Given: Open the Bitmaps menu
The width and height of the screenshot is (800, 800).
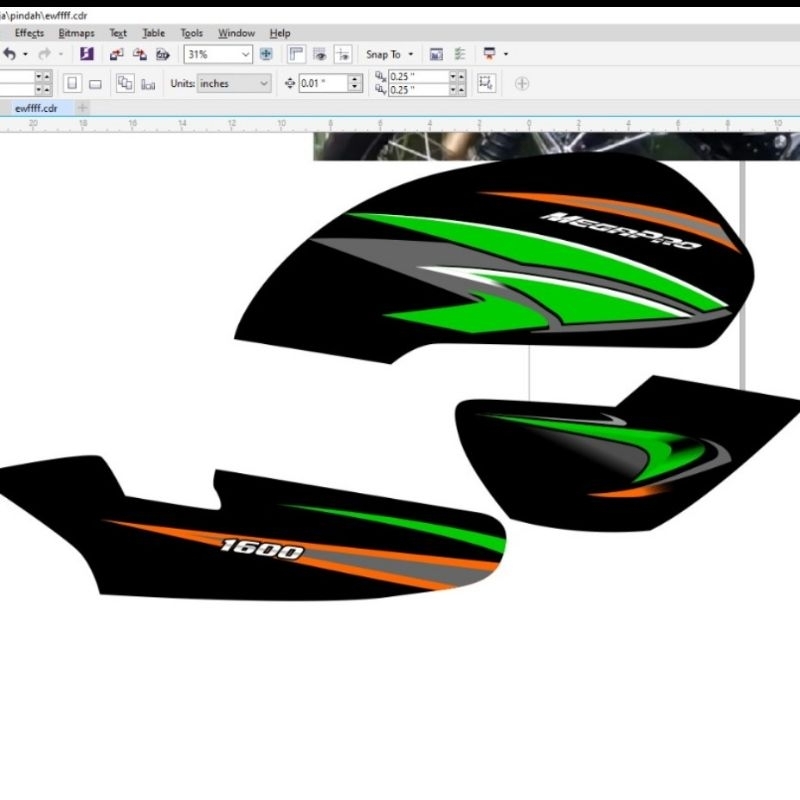Looking at the screenshot, I should pyautogui.click(x=76, y=32).
